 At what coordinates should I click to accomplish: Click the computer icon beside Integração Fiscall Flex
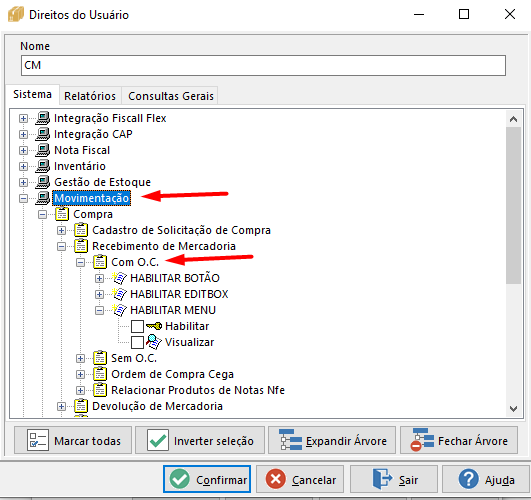[43, 118]
